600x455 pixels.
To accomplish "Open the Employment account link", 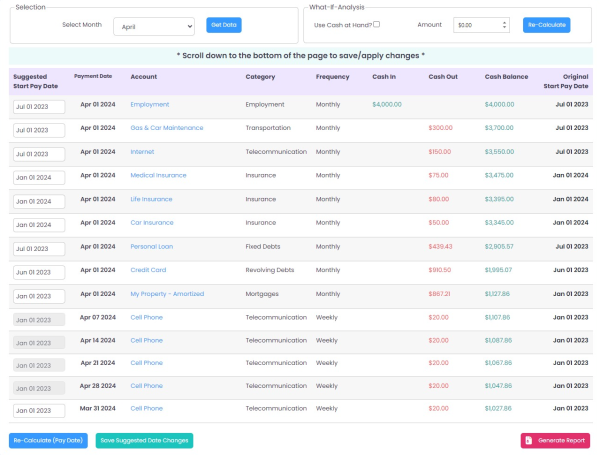I will [x=150, y=104].
